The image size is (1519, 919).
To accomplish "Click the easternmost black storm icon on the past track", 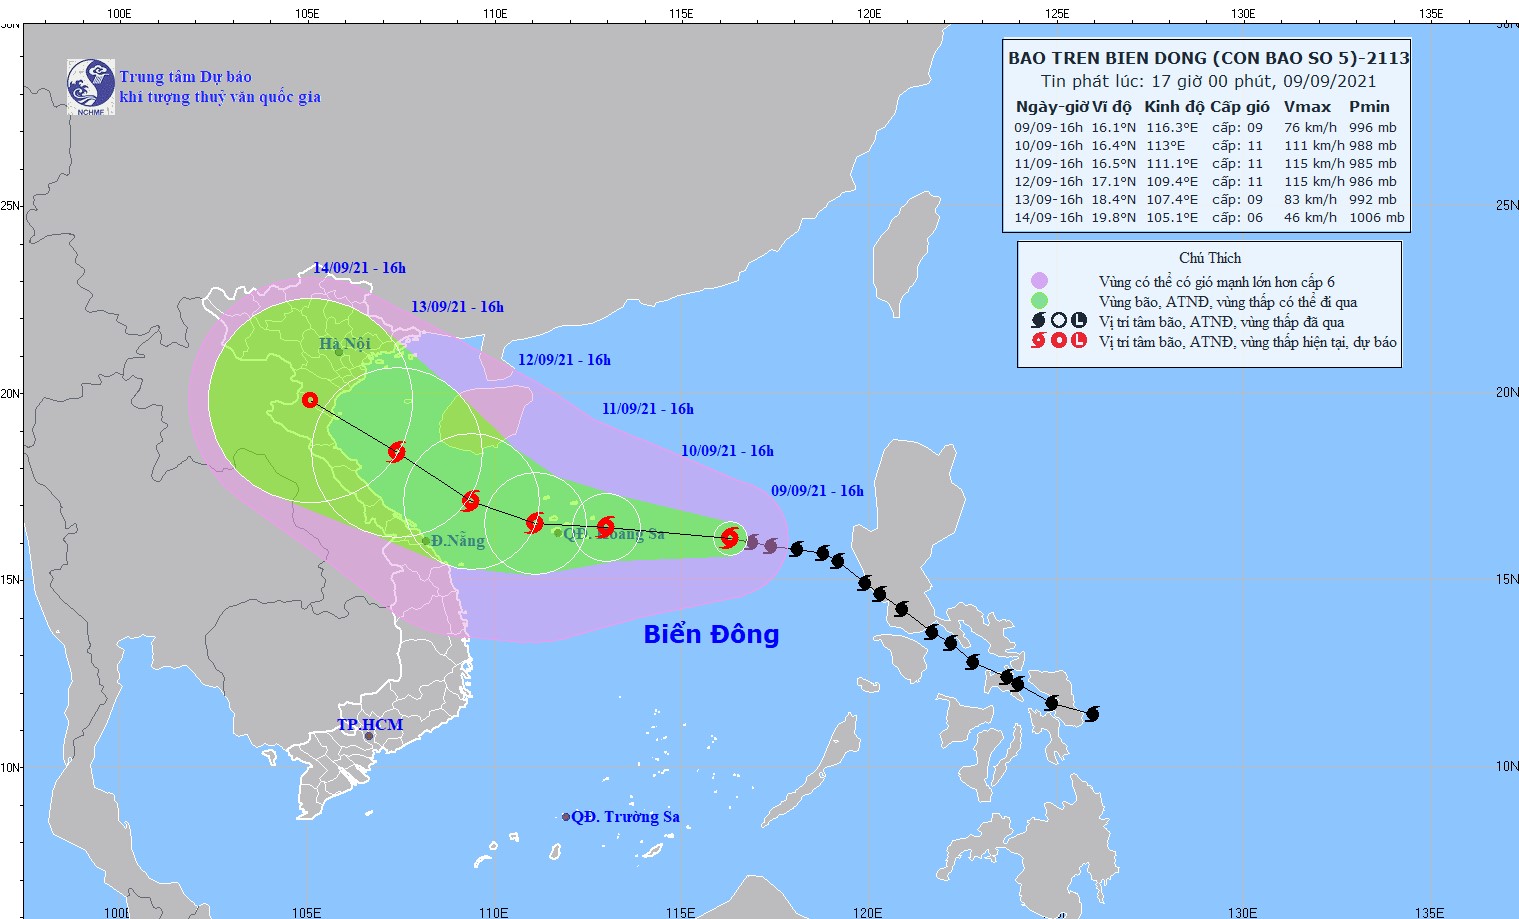I will (x=1092, y=714).
